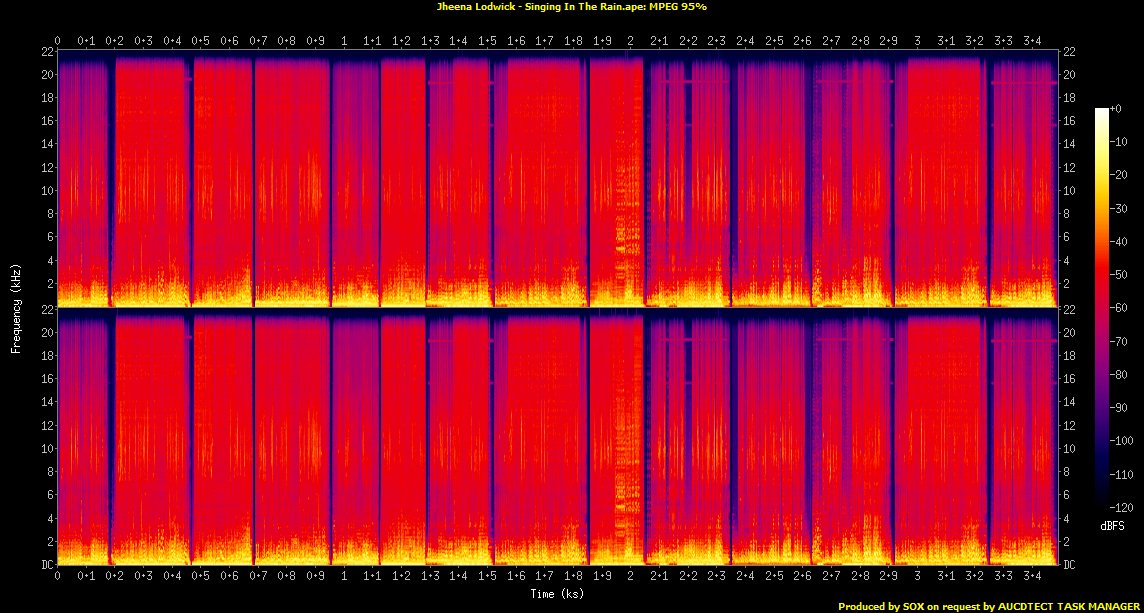Click the -60 label on dBFS scale
Image resolution: width=1144 pixels, height=613 pixels.
(x=1121, y=308)
